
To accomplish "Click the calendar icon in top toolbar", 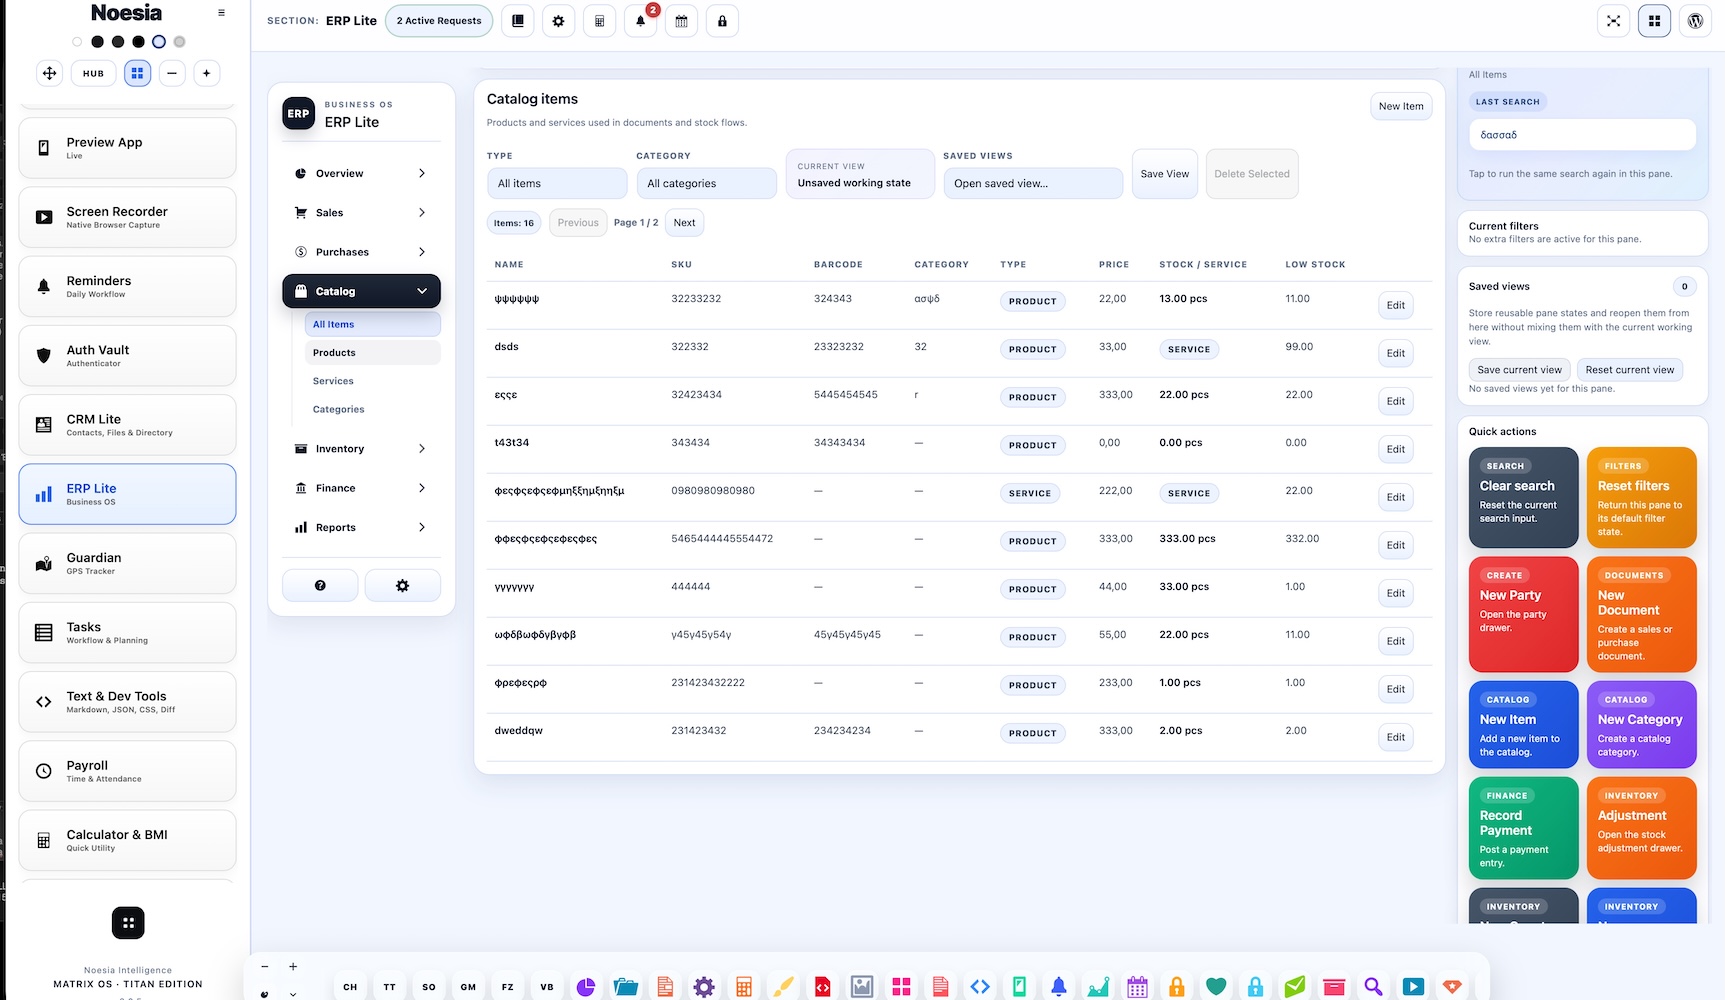I will pyautogui.click(x=681, y=21).
